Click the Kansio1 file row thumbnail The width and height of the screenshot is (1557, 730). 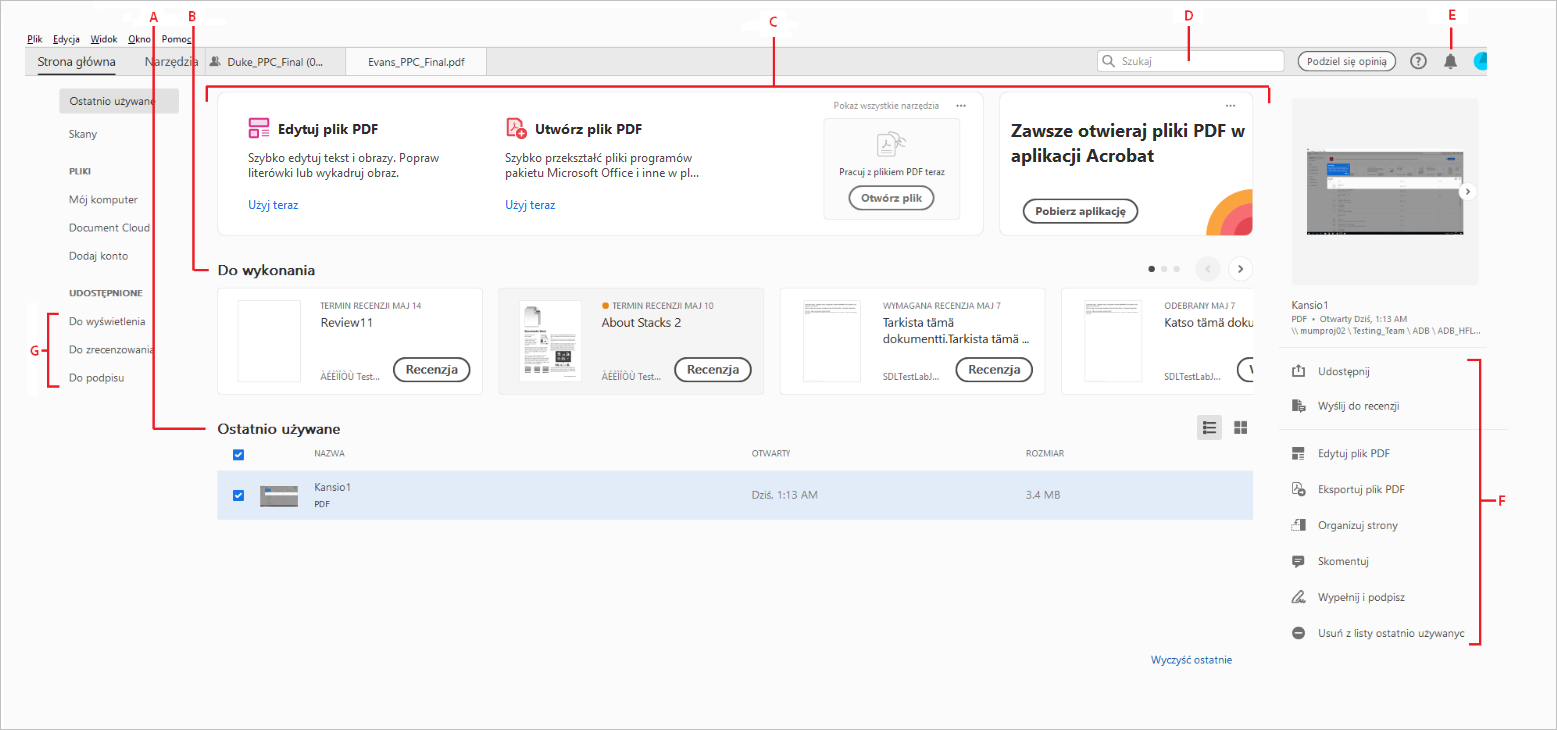tap(279, 495)
